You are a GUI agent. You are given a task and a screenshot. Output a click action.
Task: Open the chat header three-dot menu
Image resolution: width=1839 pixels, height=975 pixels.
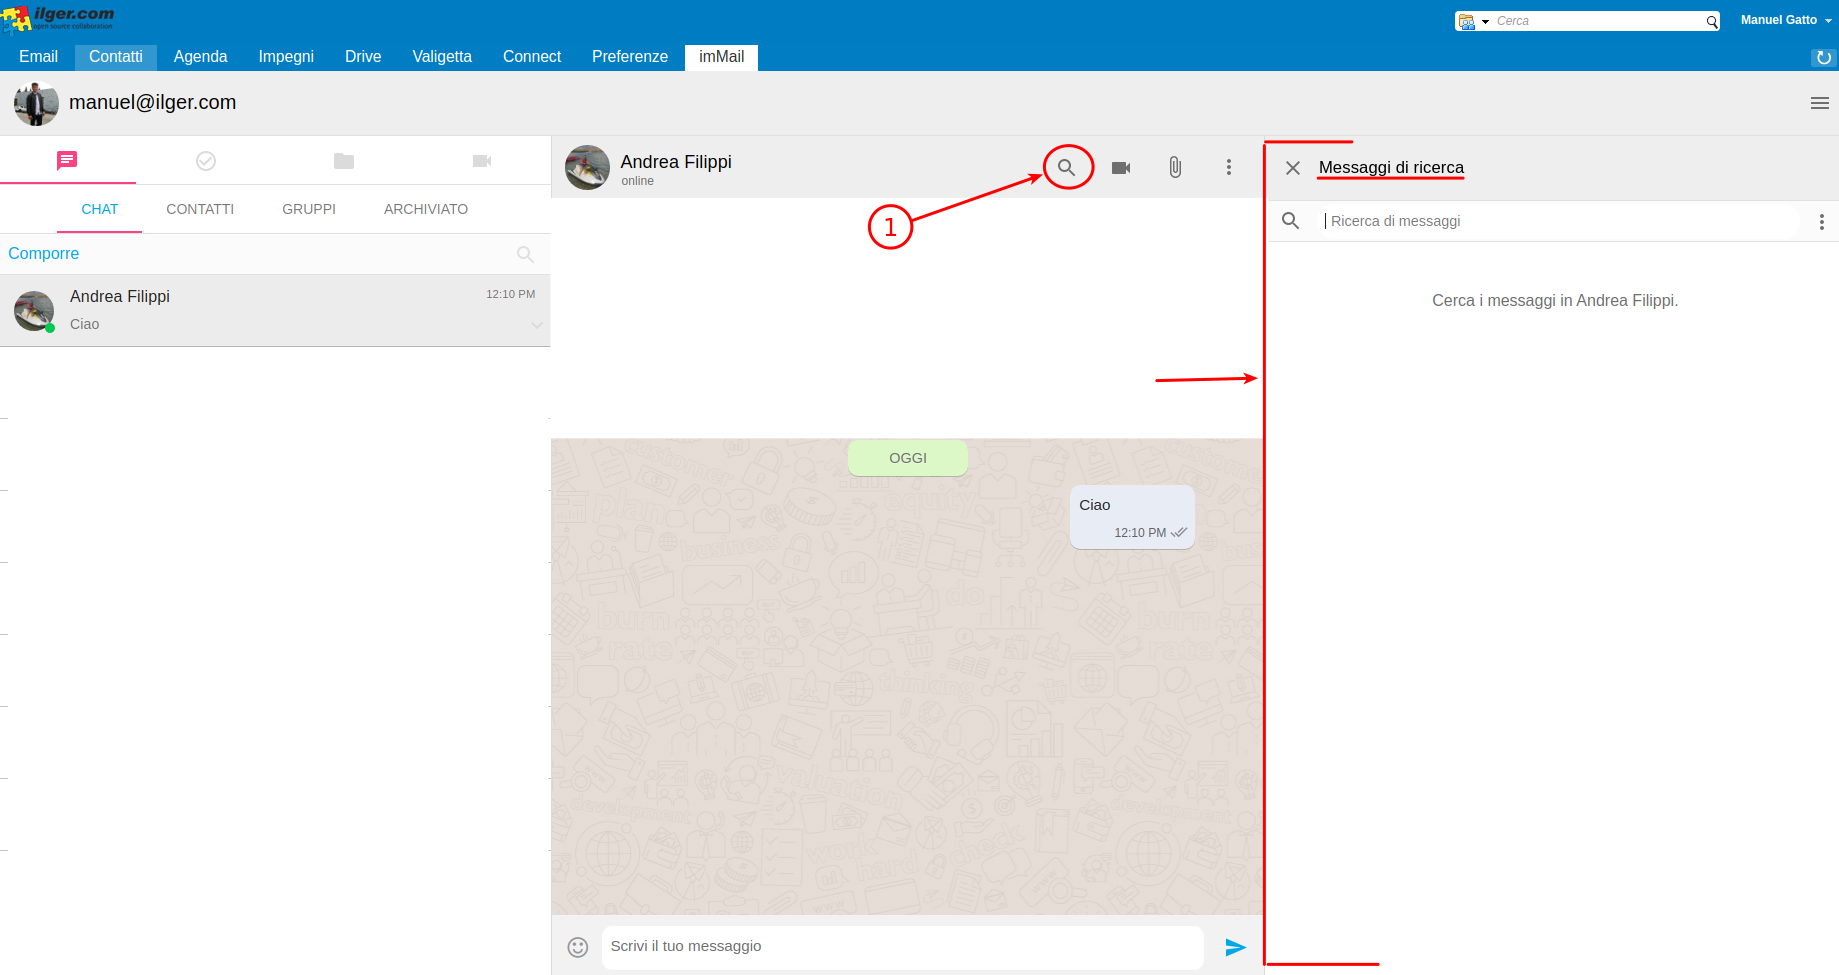1229,168
